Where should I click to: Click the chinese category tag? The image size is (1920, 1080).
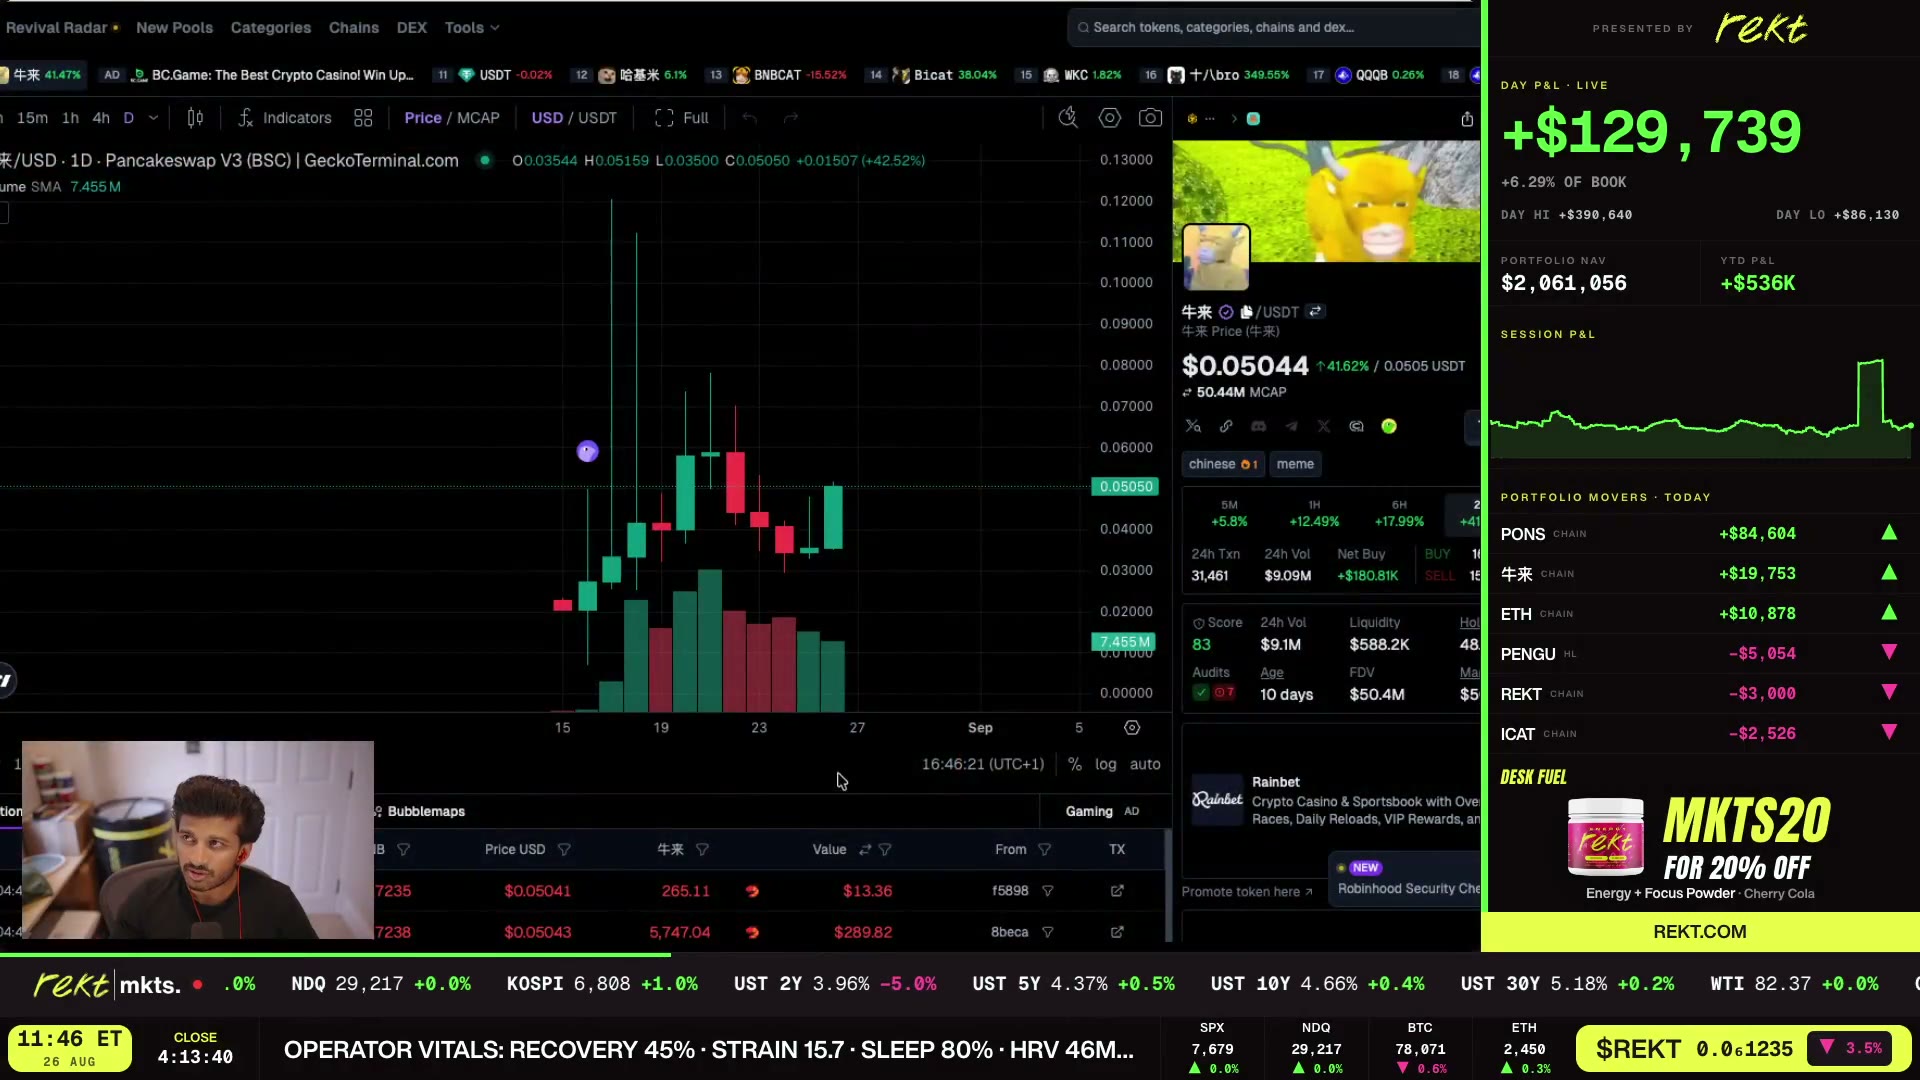coord(1222,464)
